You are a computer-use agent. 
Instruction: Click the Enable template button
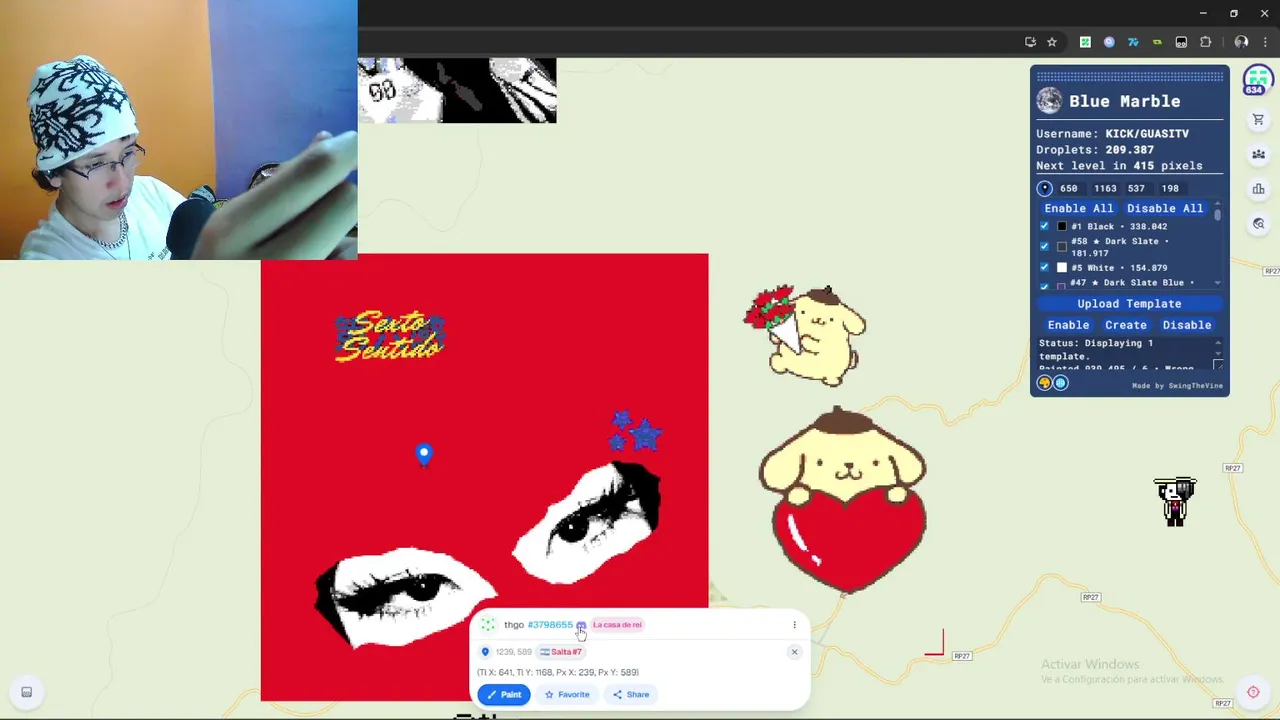point(1068,325)
